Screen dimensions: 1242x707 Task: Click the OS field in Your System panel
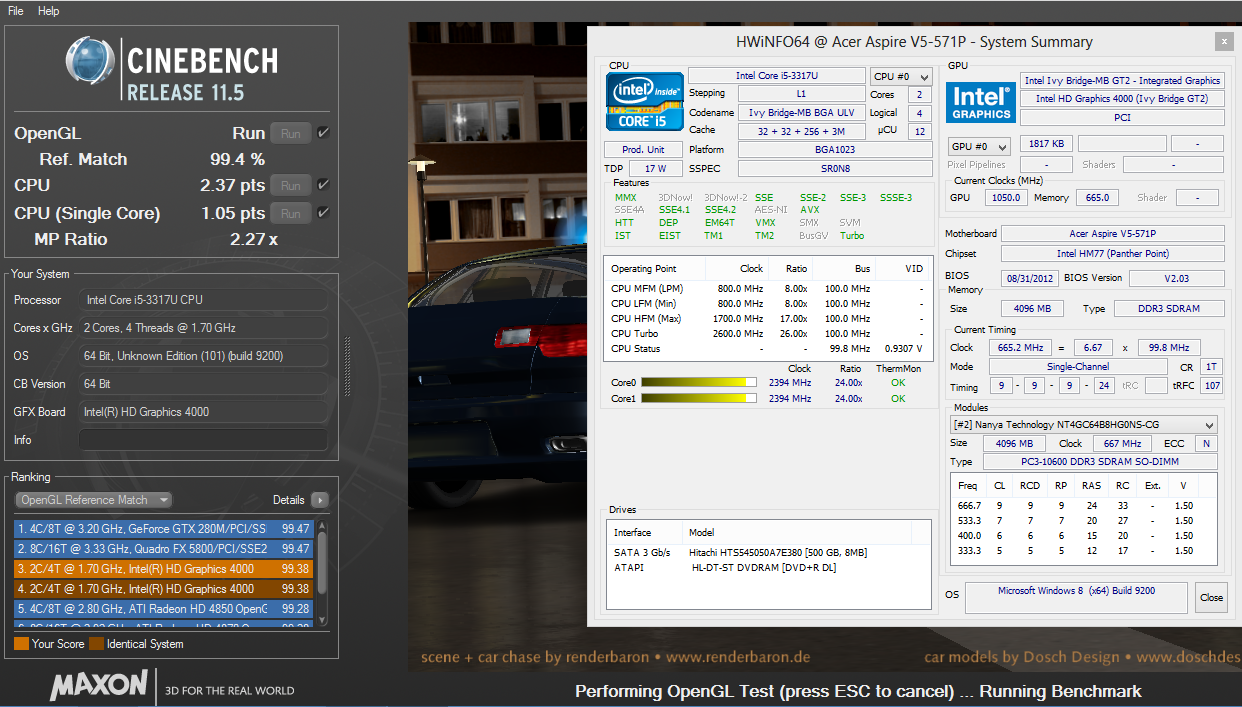[203, 356]
